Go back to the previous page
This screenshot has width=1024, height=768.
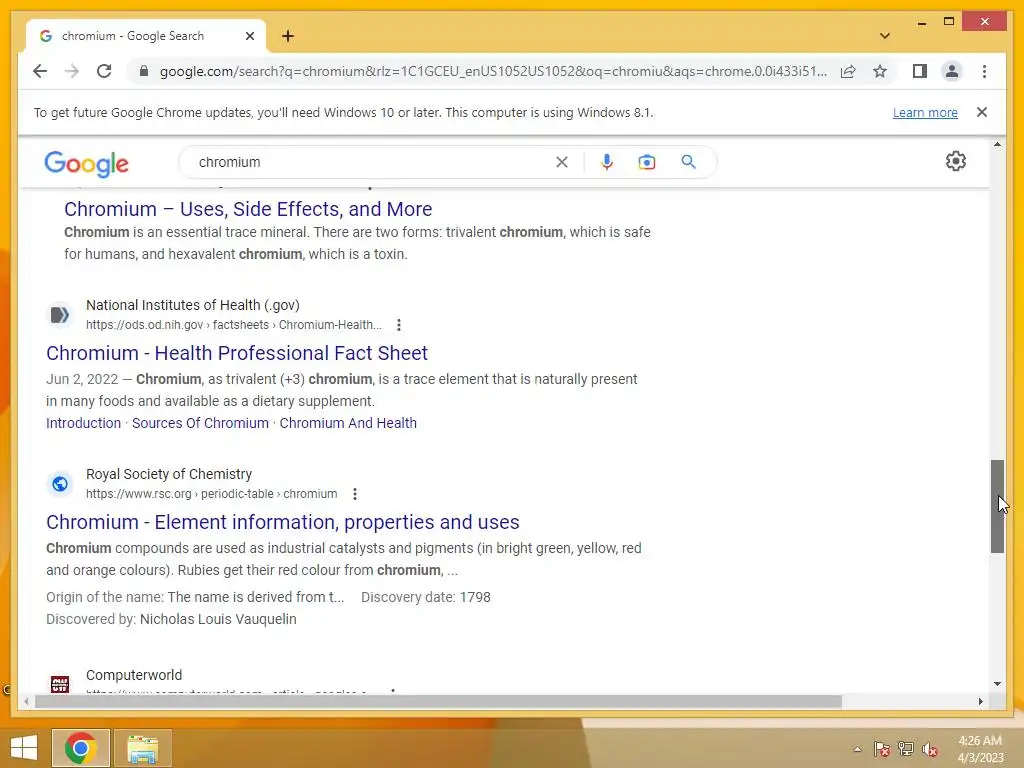point(40,71)
